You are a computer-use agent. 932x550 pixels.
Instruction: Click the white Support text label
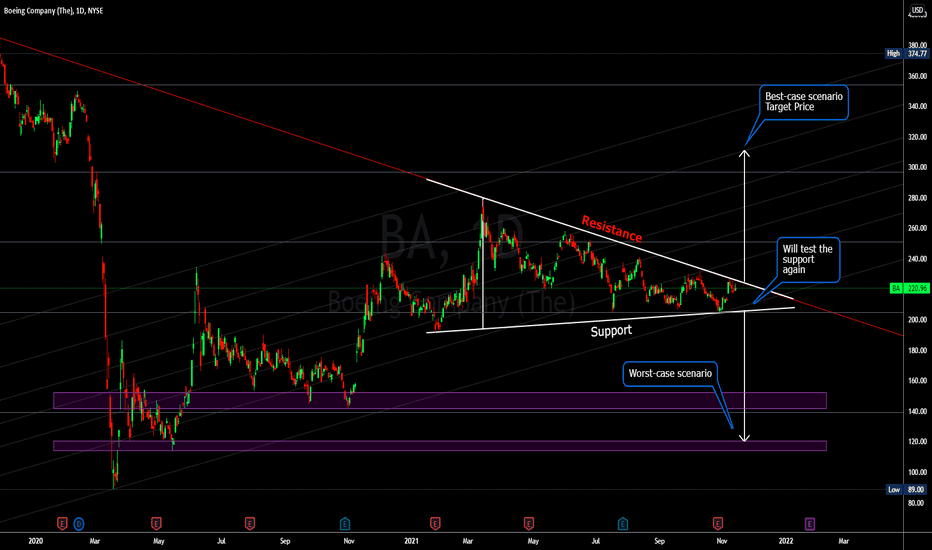(x=611, y=331)
